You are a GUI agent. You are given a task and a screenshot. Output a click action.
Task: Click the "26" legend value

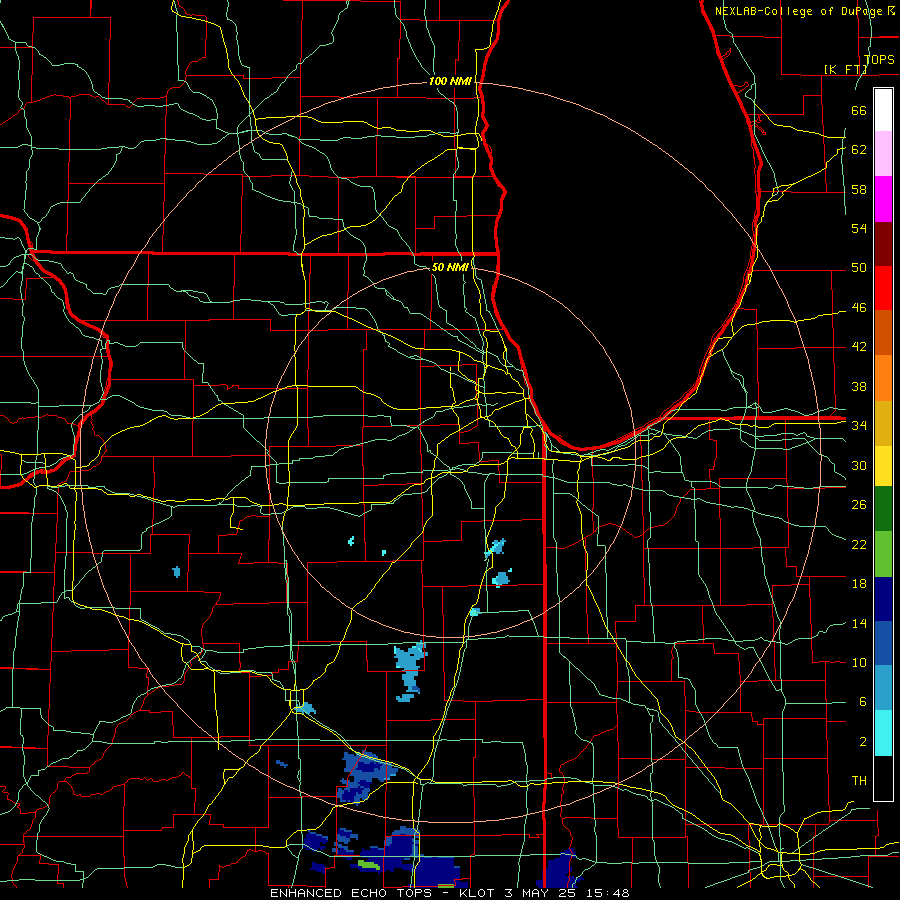coord(859,505)
